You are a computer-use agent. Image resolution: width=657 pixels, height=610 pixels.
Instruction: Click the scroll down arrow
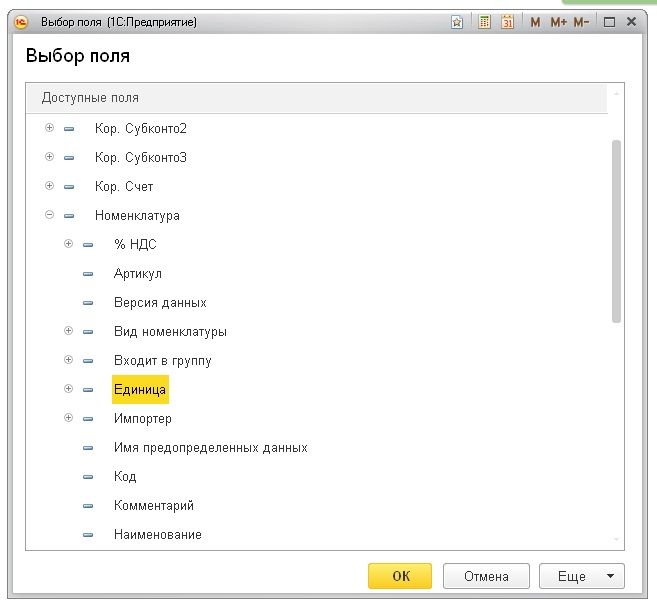[x=616, y=540]
